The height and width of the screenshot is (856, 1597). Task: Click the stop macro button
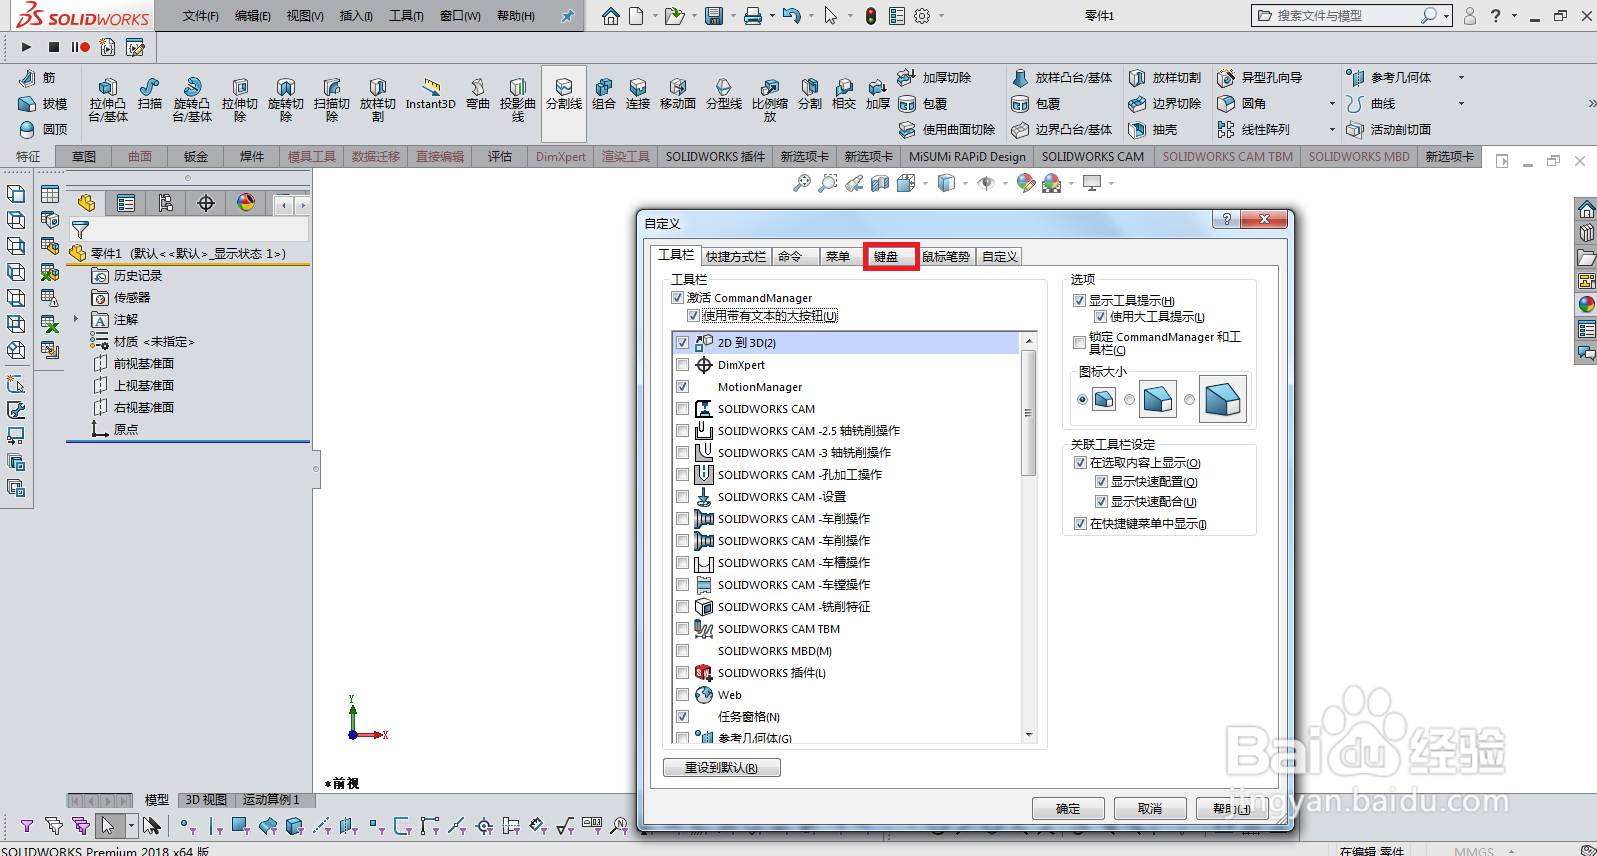[54, 47]
